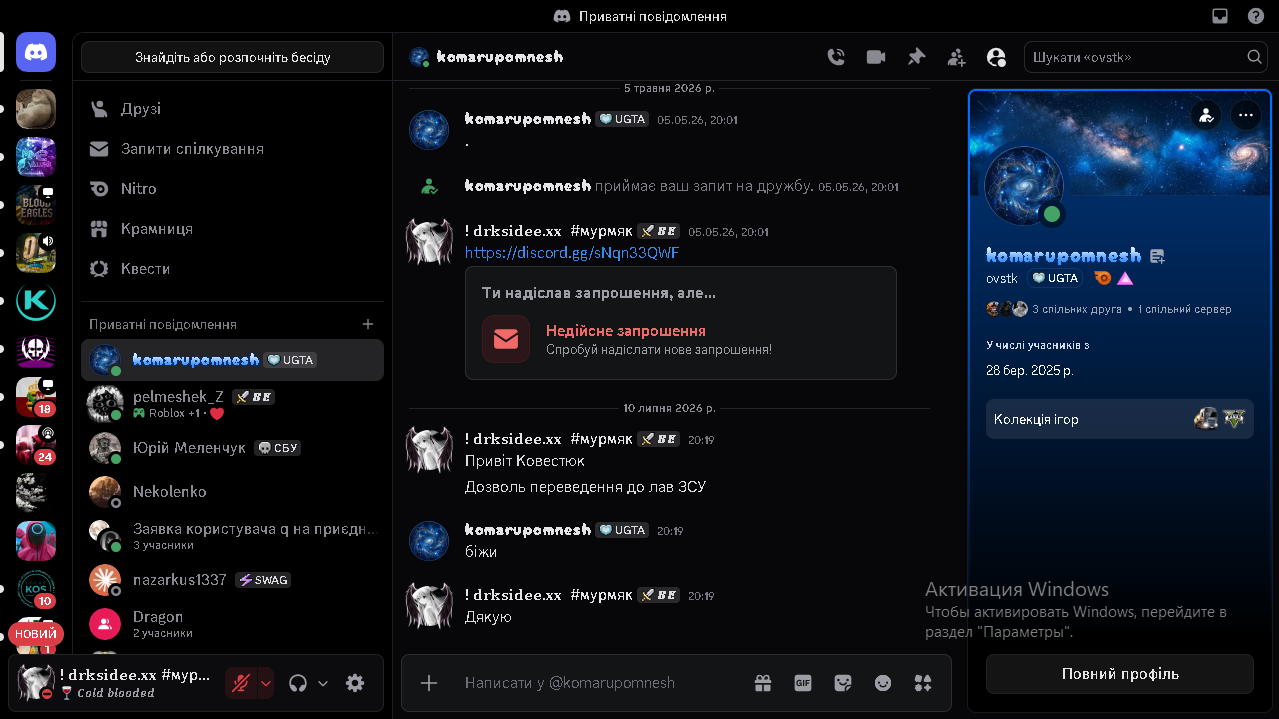The height and width of the screenshot is (719, 1279).
Task: Click the search magnifier icon
Action: click(1254, 57)
